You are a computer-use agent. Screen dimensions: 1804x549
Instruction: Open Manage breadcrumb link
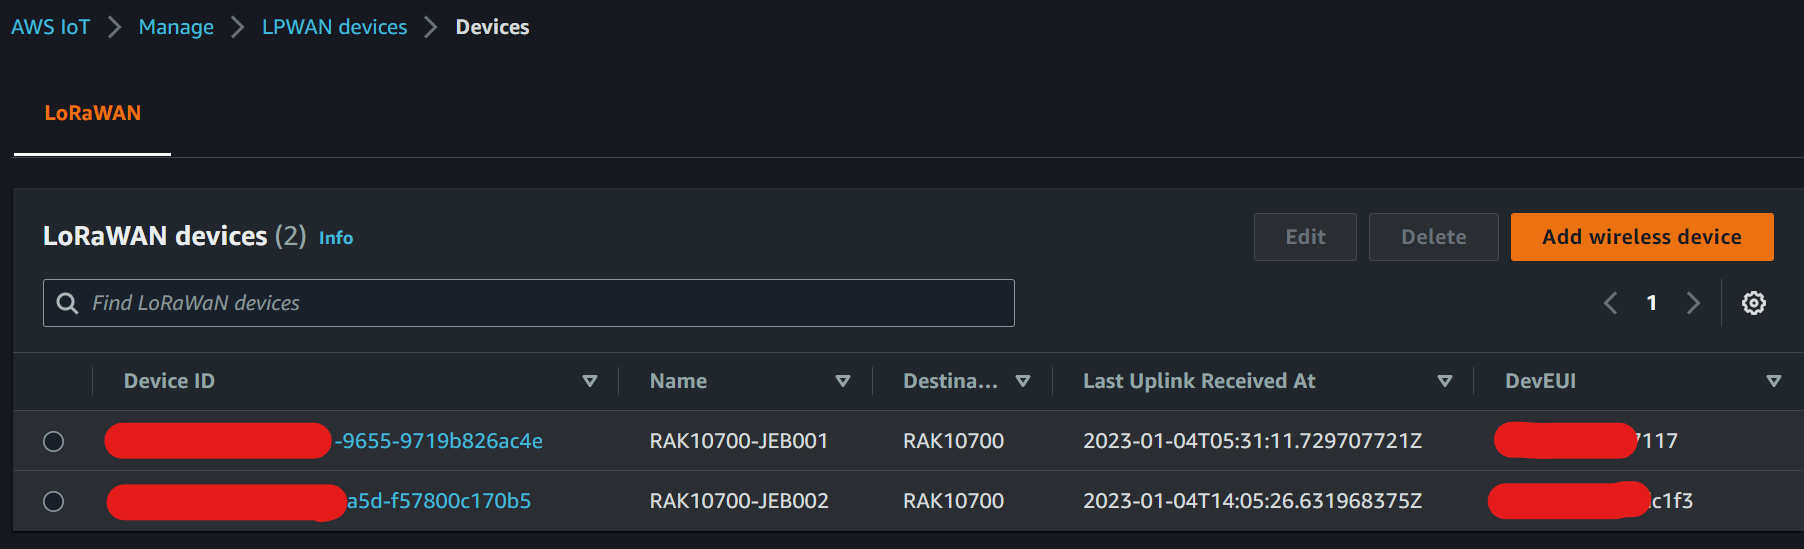tap(176, 27)
